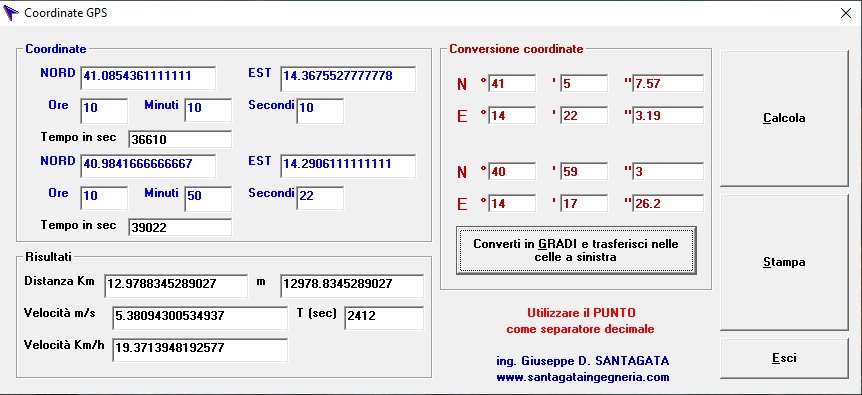The height and width of the screenshot is (395, 862).
Task: Click distance meters field 12978.8345289027
Action: point(352,286)
